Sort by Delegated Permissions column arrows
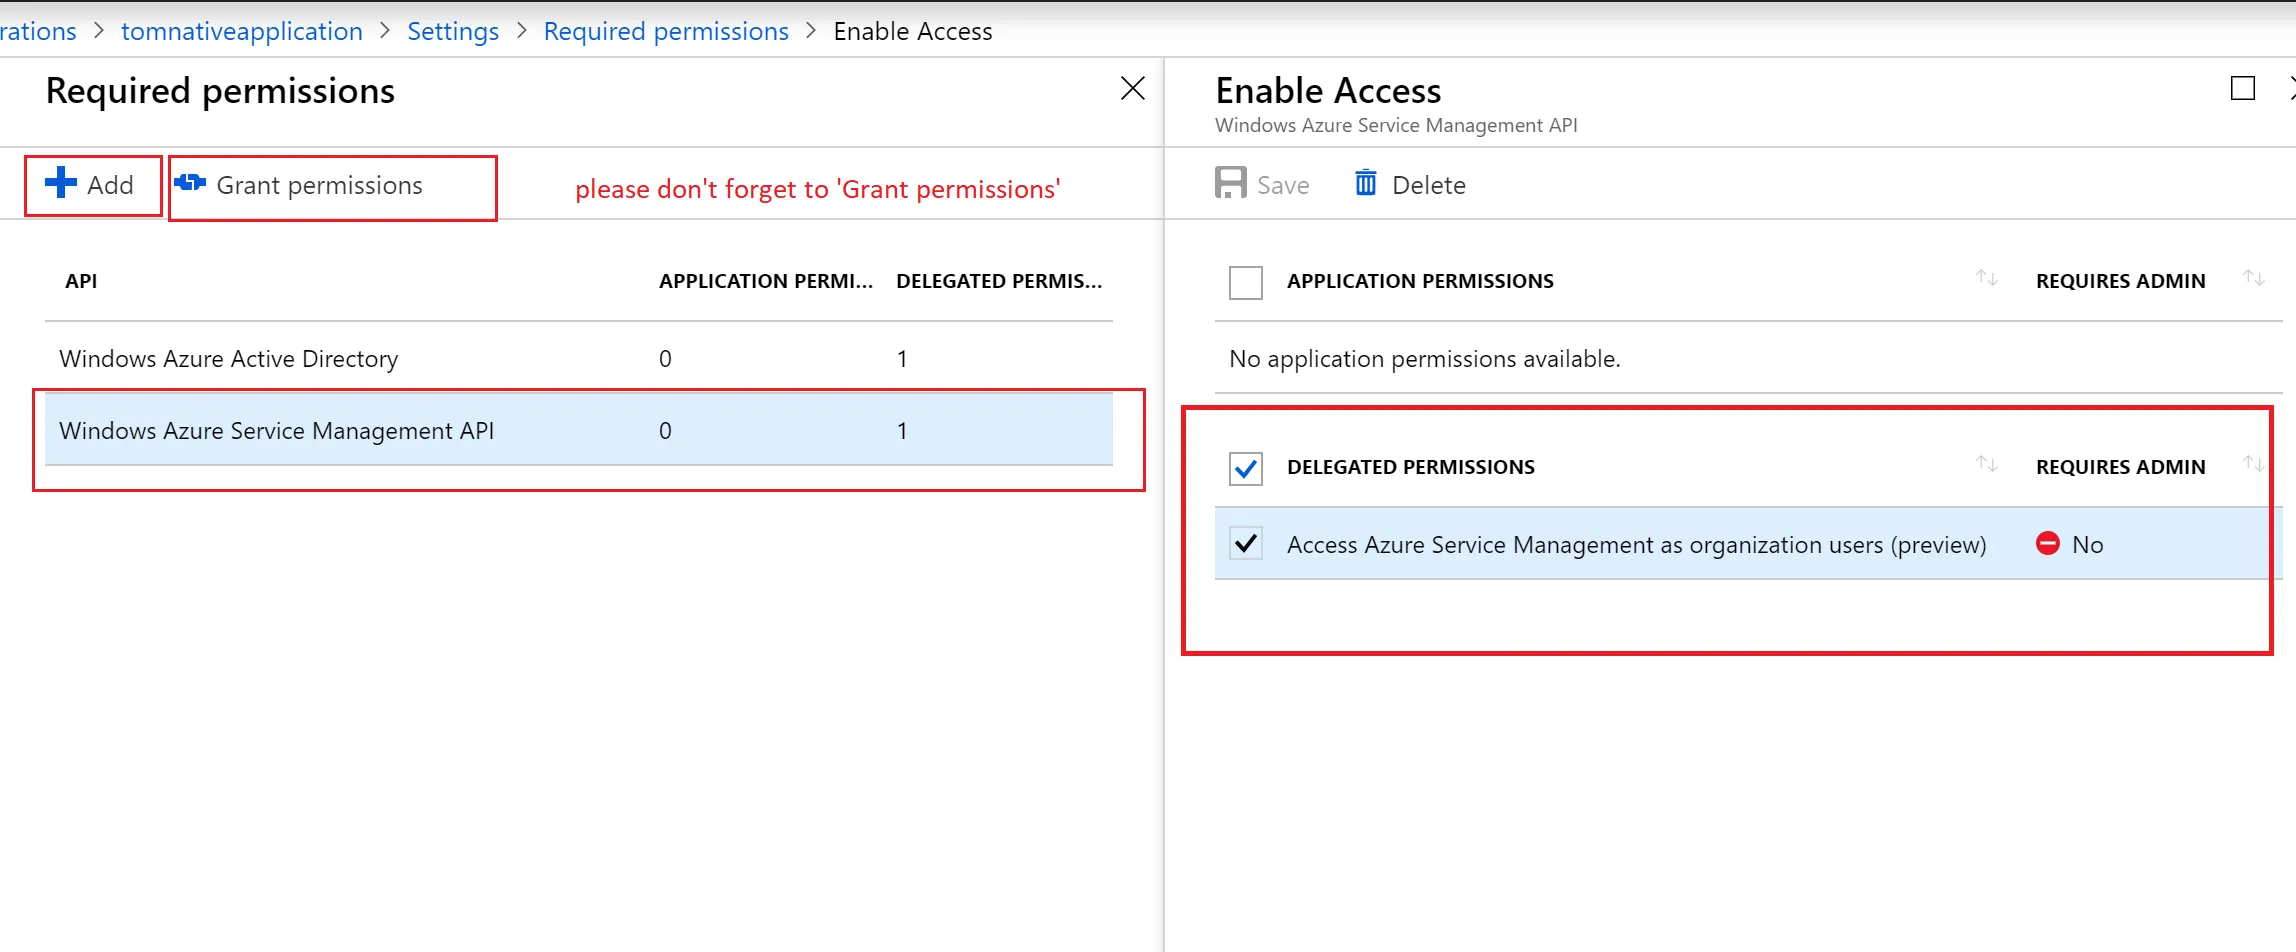This screenshot has height=952, width=2296. coord(1986,465)
